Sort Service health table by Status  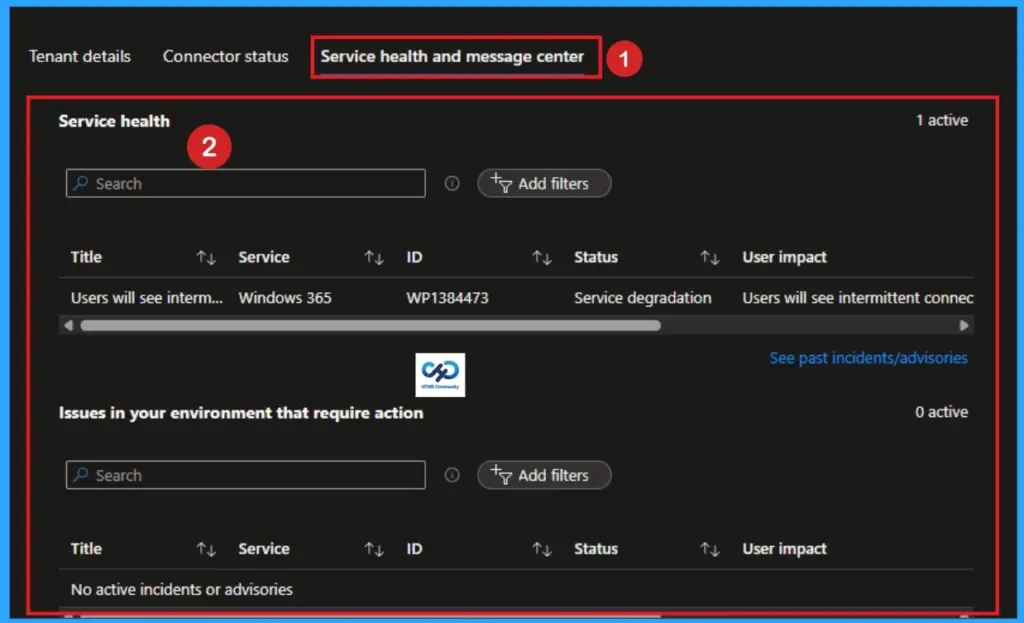point(709,257)
